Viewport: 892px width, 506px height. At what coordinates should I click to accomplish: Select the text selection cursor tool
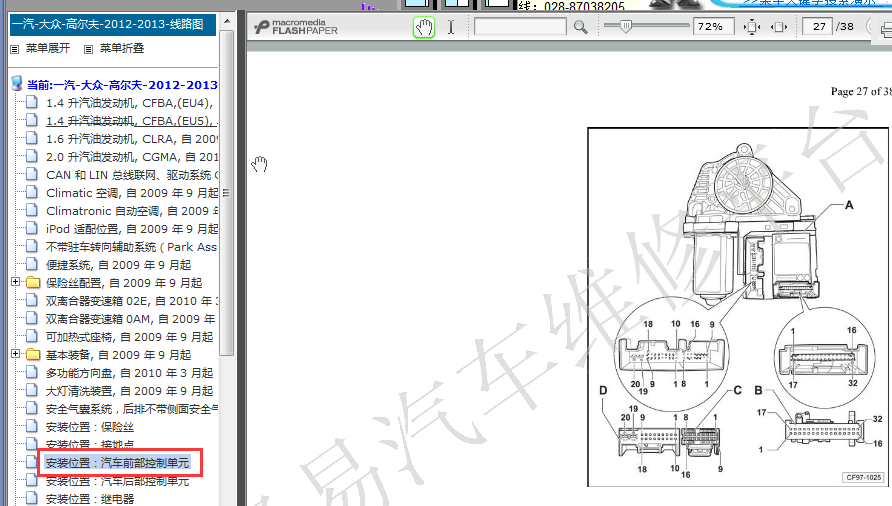point(451,27)
